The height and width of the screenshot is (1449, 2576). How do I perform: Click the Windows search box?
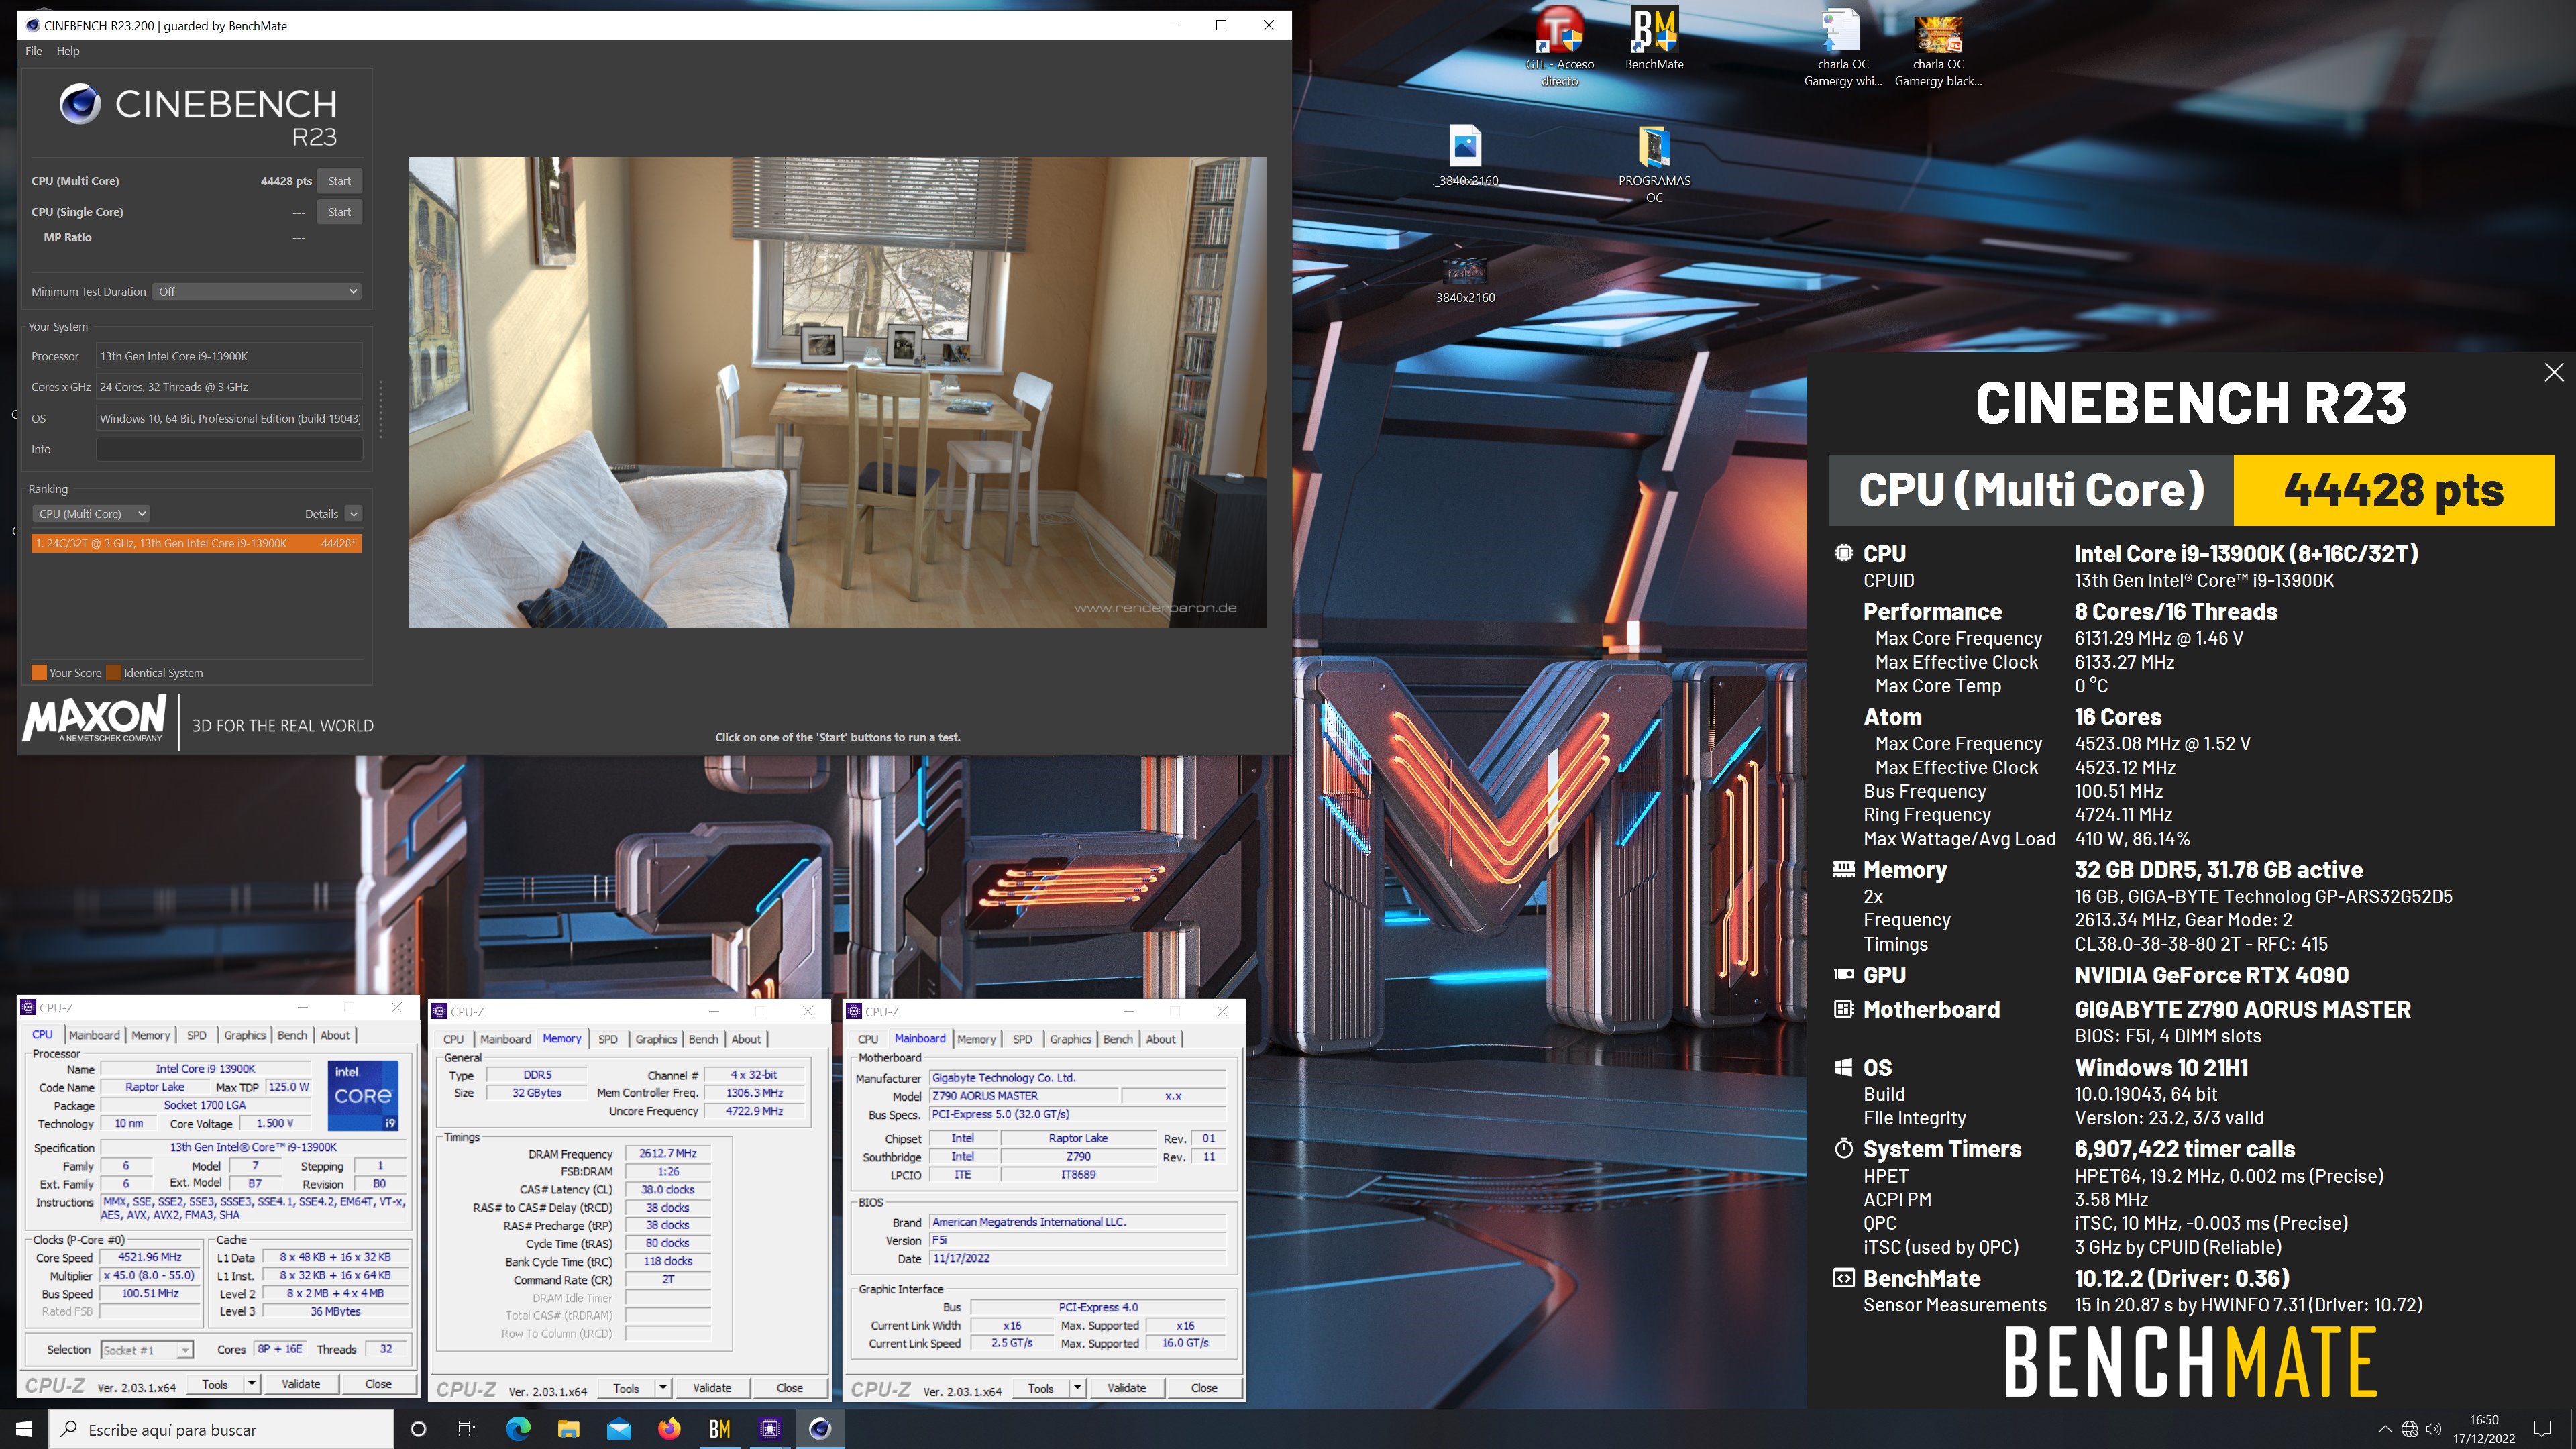pos(221,1429)
